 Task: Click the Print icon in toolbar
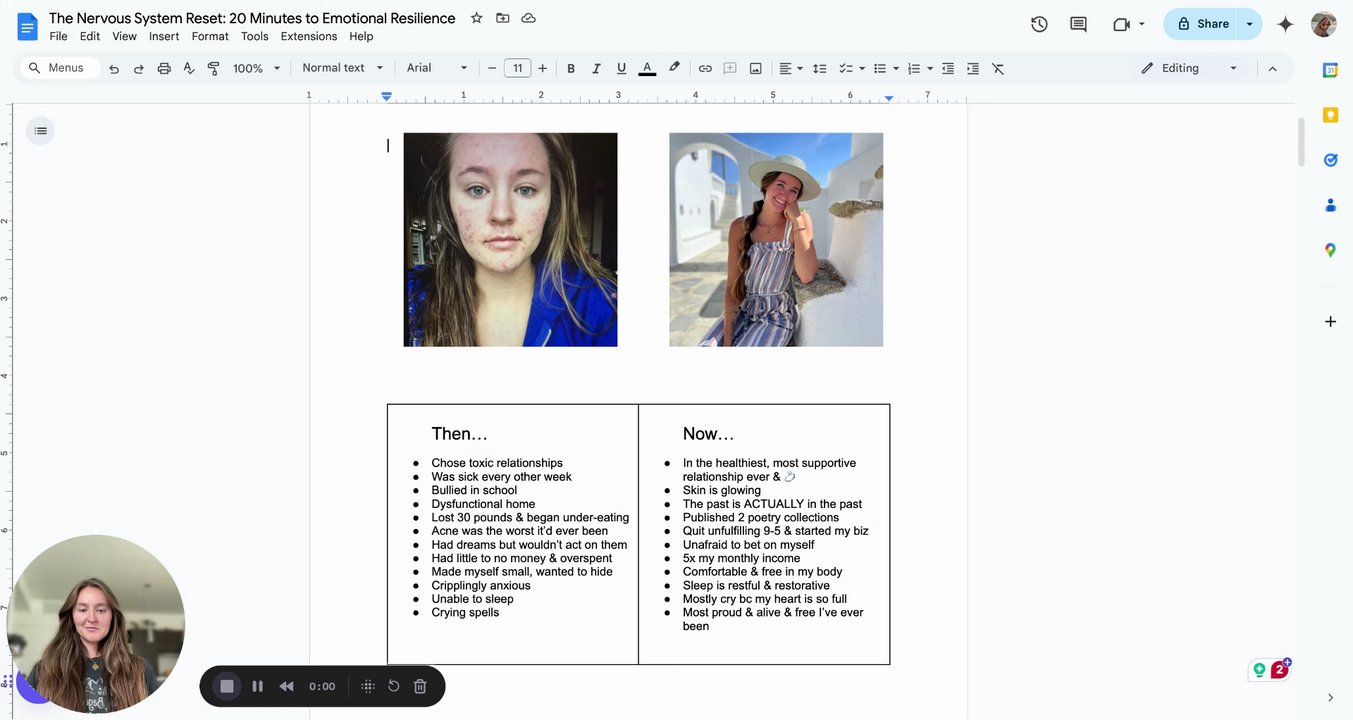(164, 68)
